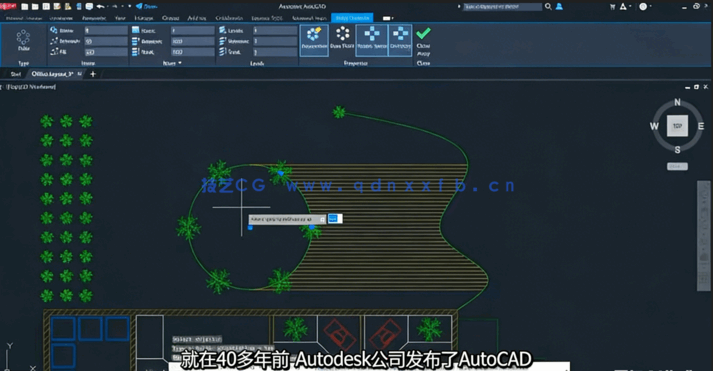The image size is (713, 371).
Task: Click the Levels count icon
Action: (x=222, y=30)
